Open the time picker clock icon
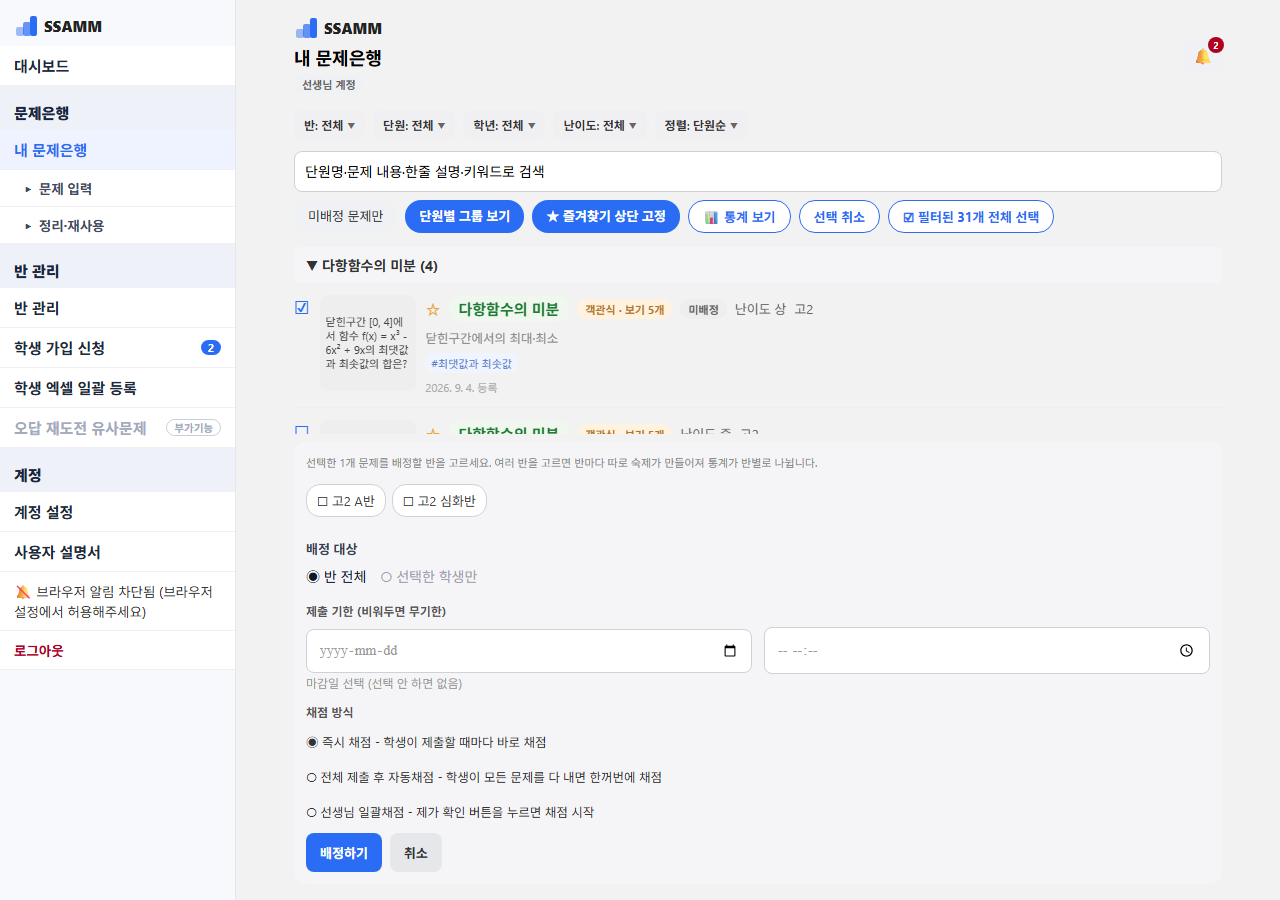Viewport: 1280px width, 900px height. click(1186, 650)
